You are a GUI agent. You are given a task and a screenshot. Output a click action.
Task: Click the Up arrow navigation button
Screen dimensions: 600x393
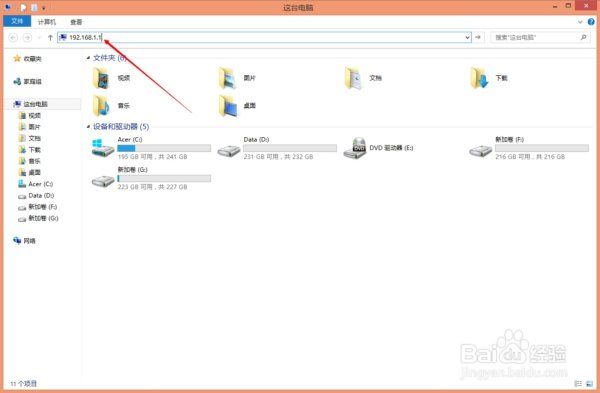point(50,38)
